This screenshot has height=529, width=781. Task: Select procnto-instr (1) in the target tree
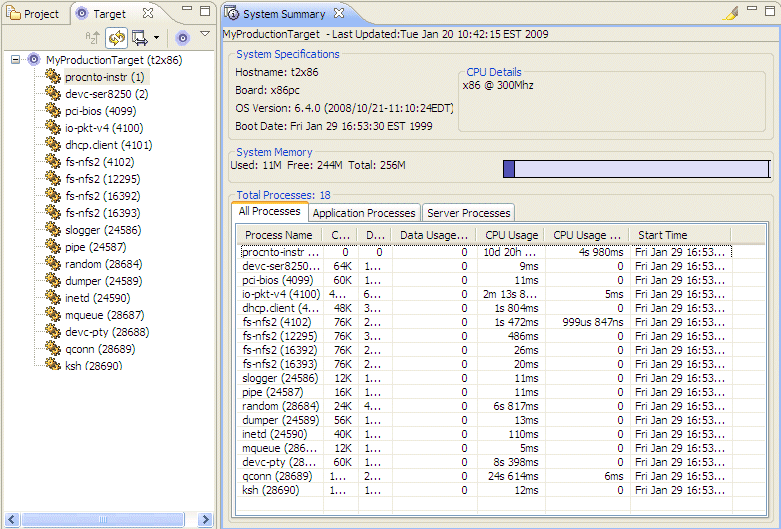pos(104,77)
